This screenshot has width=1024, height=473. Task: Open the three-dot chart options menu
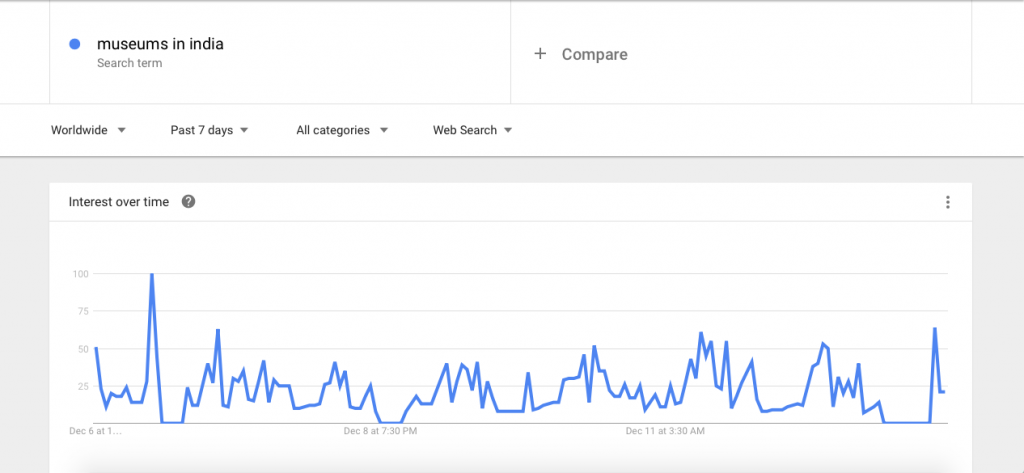[948, 203]
